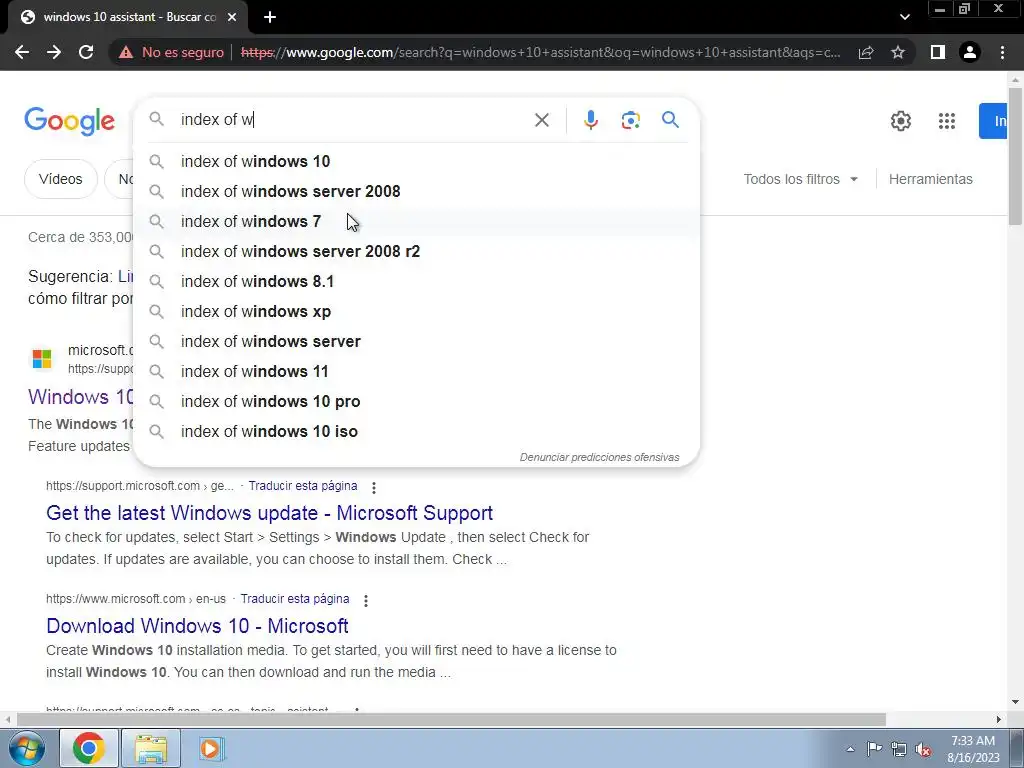Clear the search box text

pos(541,120)
